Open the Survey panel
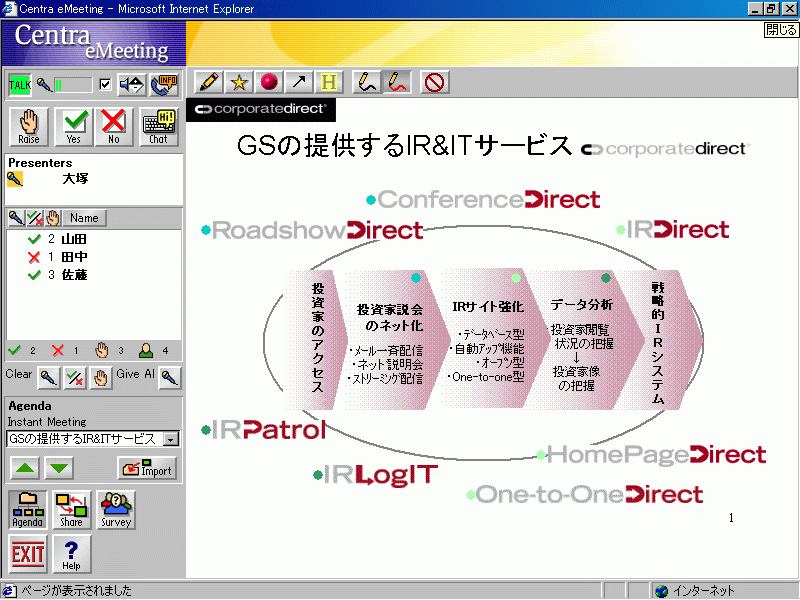 pyautogui.click(x=116, y=509)
